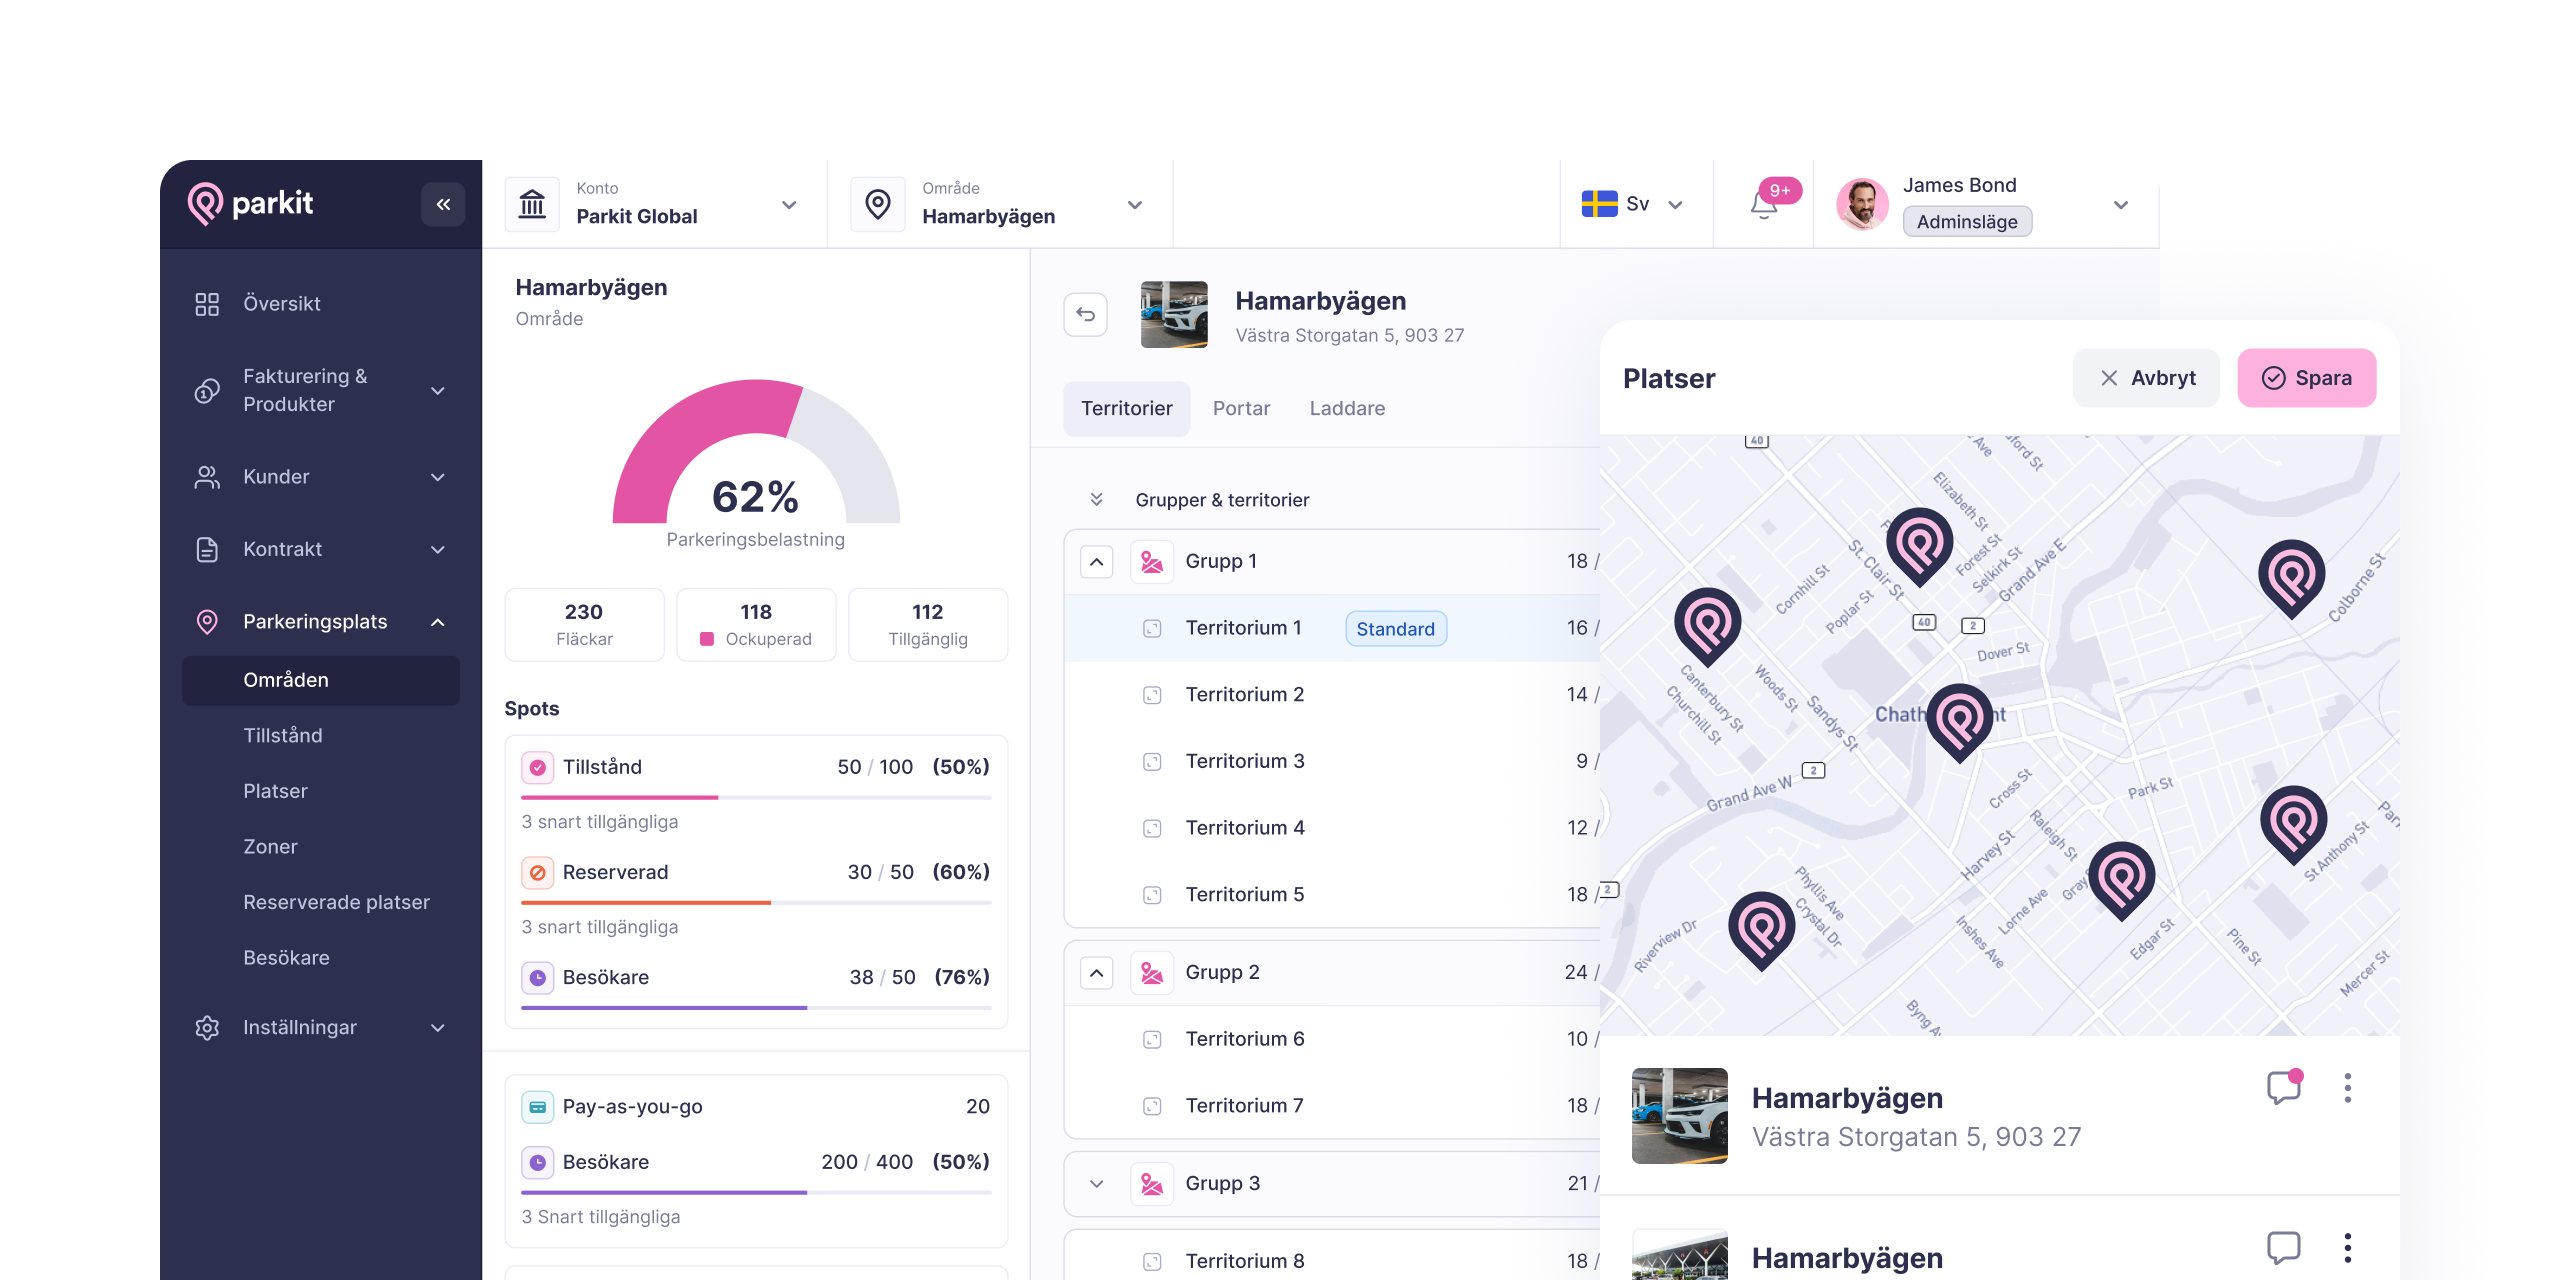2560x1280 pixels.
Task: Click the Tillstånd progress bar
Action: pyautogui.click(x=756, y=797)
